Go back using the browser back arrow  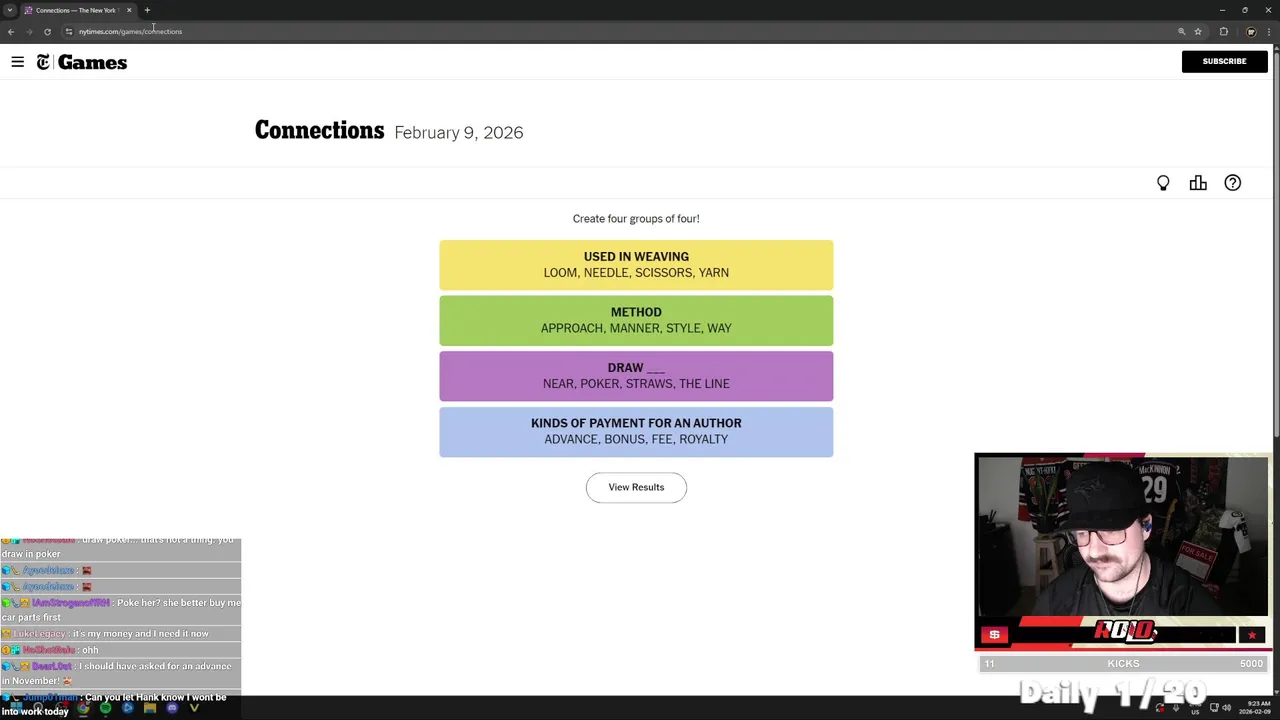tap(11, 31)
